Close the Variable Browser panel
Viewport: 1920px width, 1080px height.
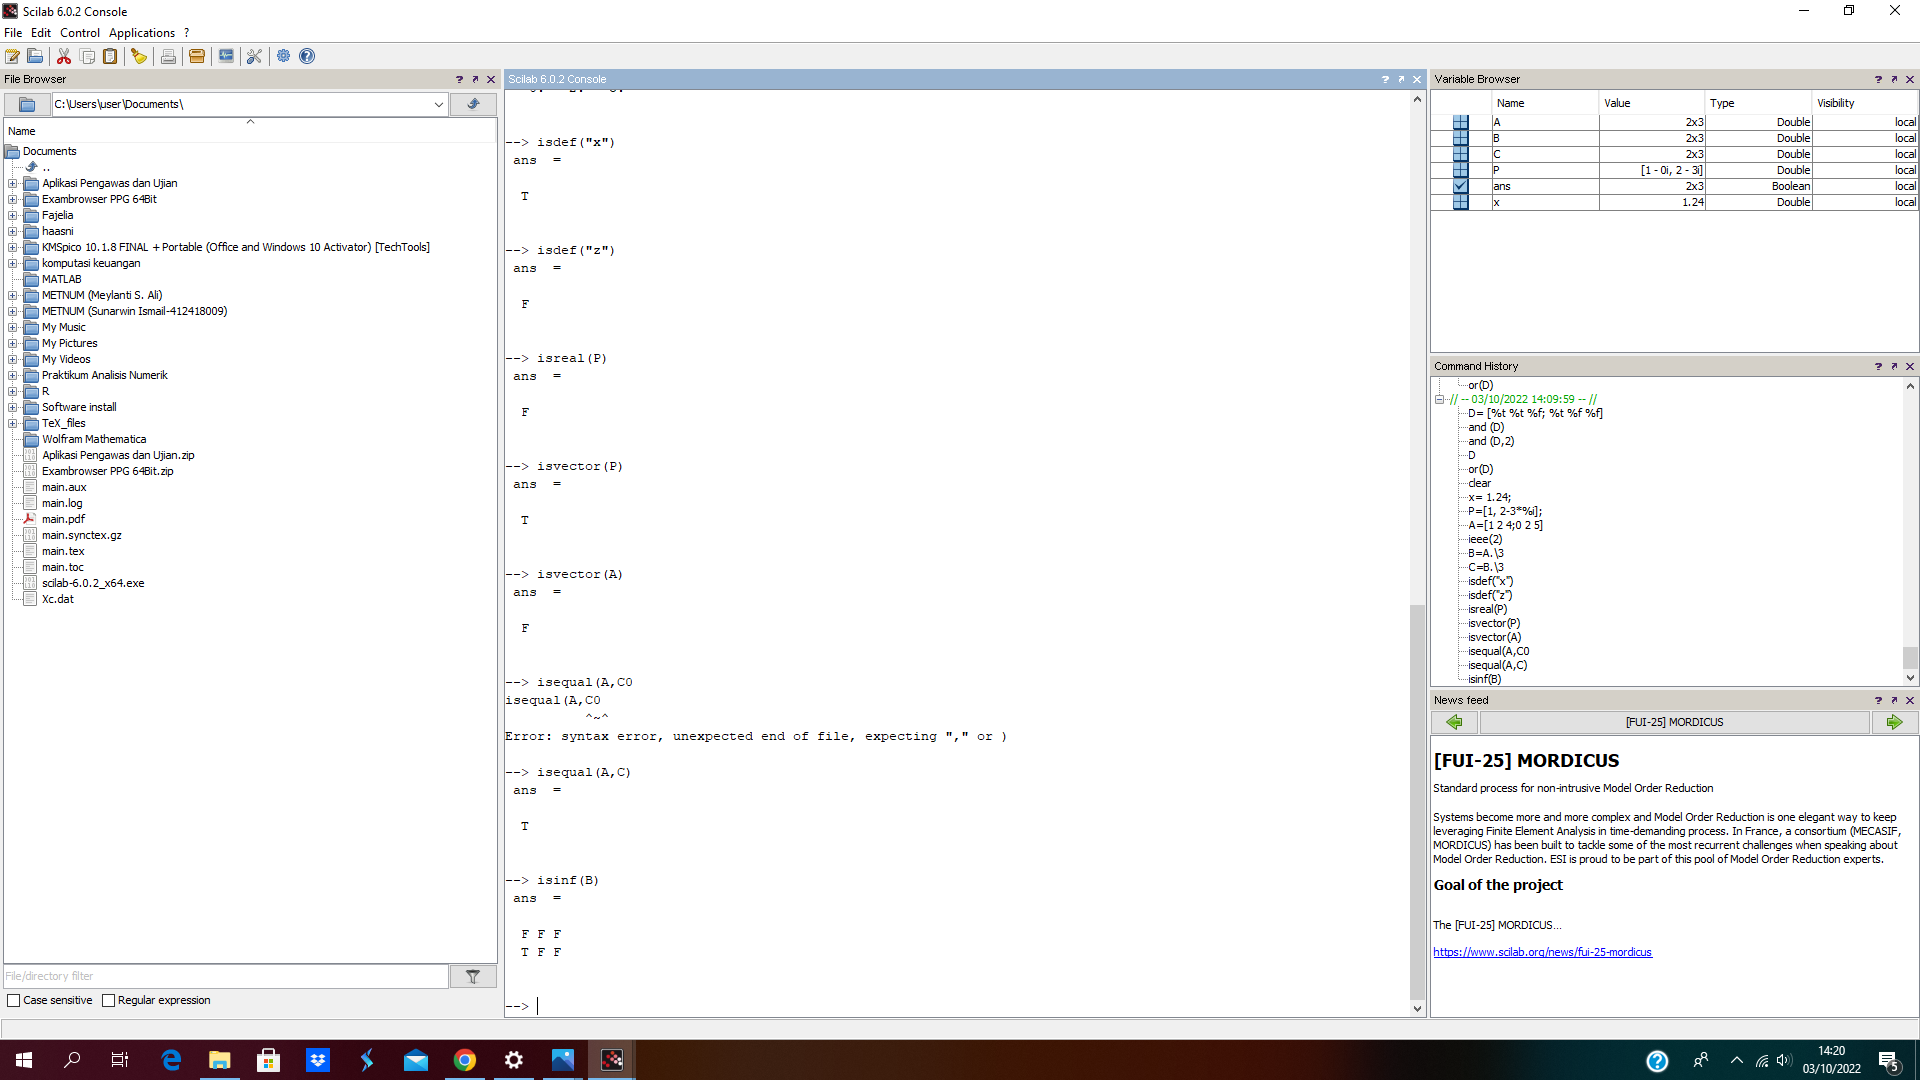coord(1910,79)
